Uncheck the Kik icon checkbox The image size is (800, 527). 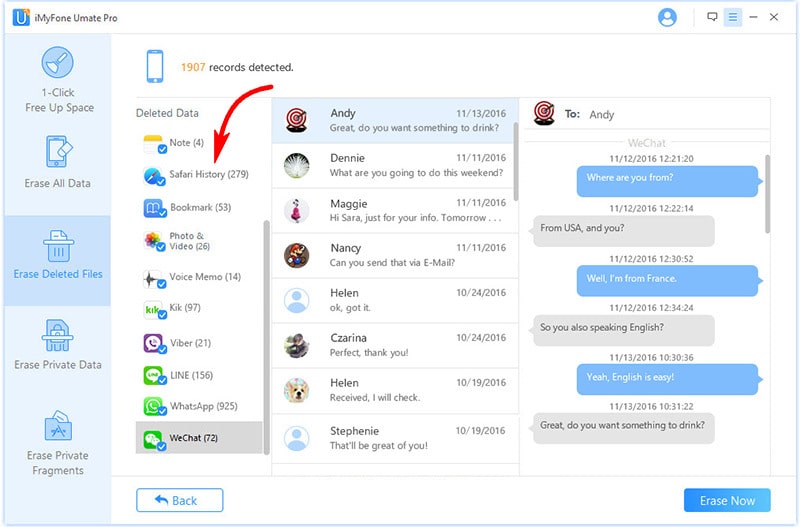[x=162, y=315]
